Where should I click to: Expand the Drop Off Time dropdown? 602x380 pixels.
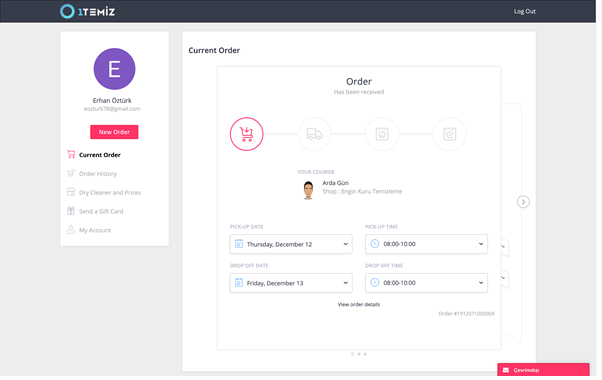427,283
